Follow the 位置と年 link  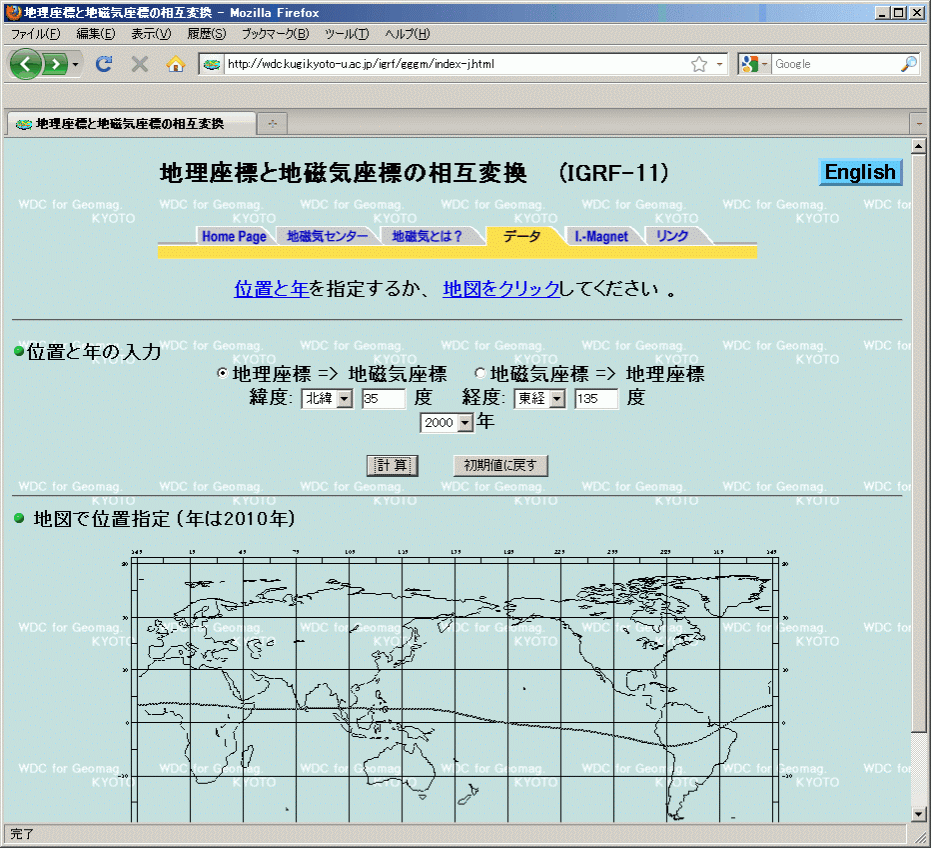[271, 289]
